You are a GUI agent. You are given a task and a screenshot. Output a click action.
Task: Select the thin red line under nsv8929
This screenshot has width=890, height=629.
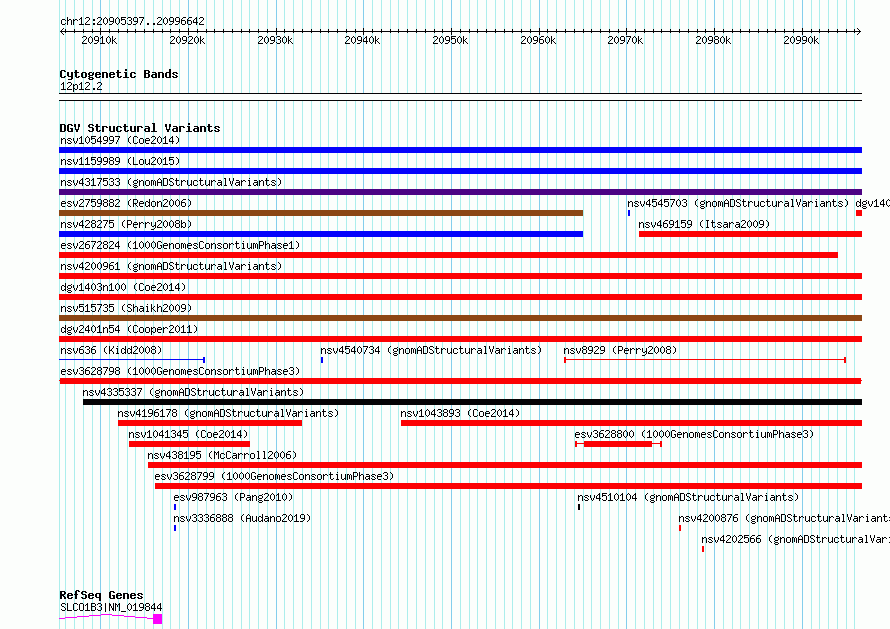pos(705,360)
